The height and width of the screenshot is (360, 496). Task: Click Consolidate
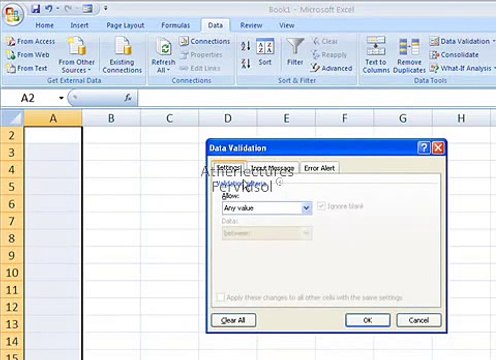click(x=454, y=55)
